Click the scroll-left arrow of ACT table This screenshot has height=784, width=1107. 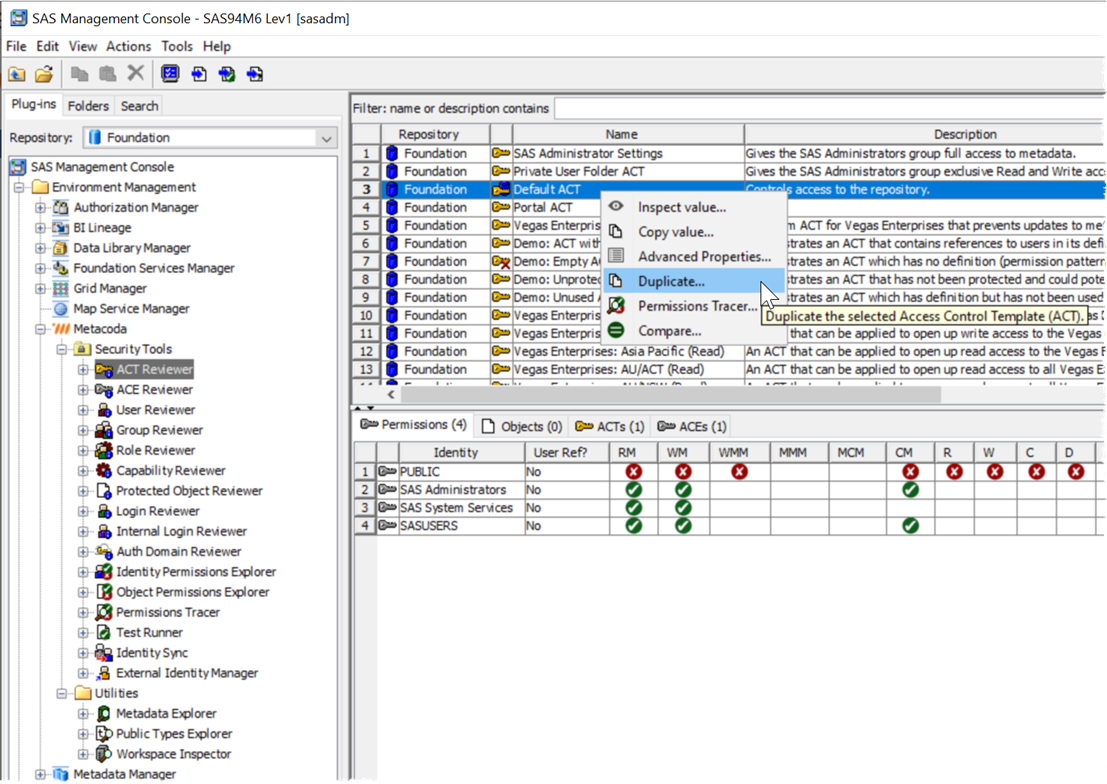(391, 395)
